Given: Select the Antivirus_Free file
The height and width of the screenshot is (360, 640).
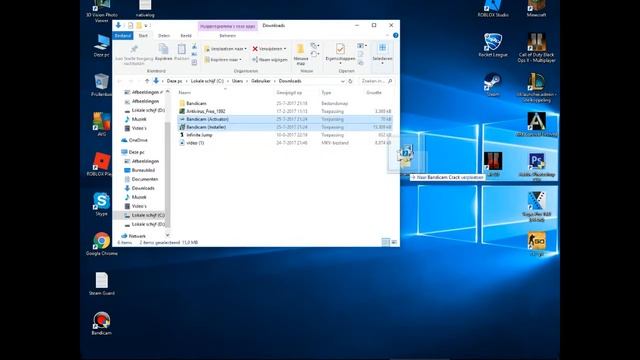Looking at the screenshot, I should pyautogui.click(x=285, y=111).
